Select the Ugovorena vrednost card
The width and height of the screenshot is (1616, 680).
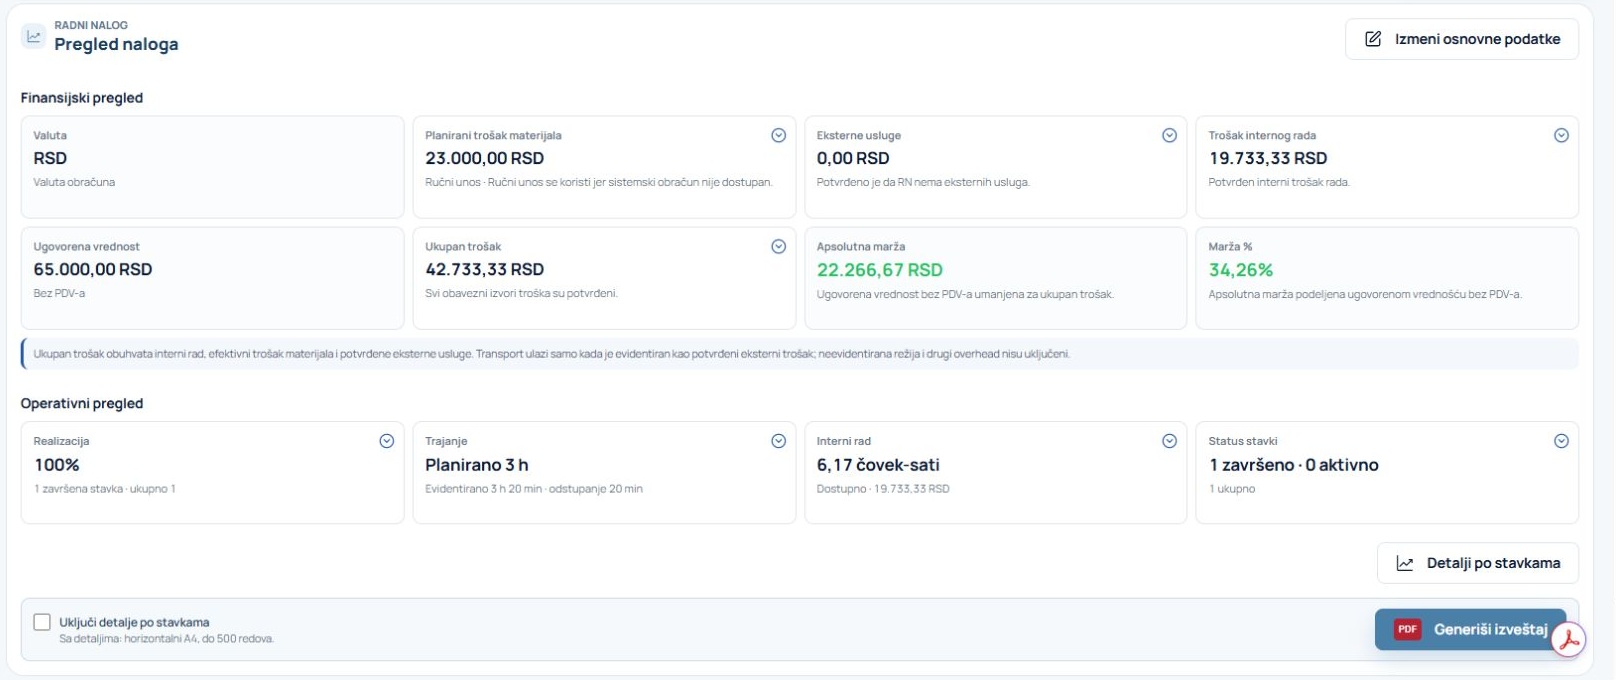pyautogui.click(x=212, y=278)
